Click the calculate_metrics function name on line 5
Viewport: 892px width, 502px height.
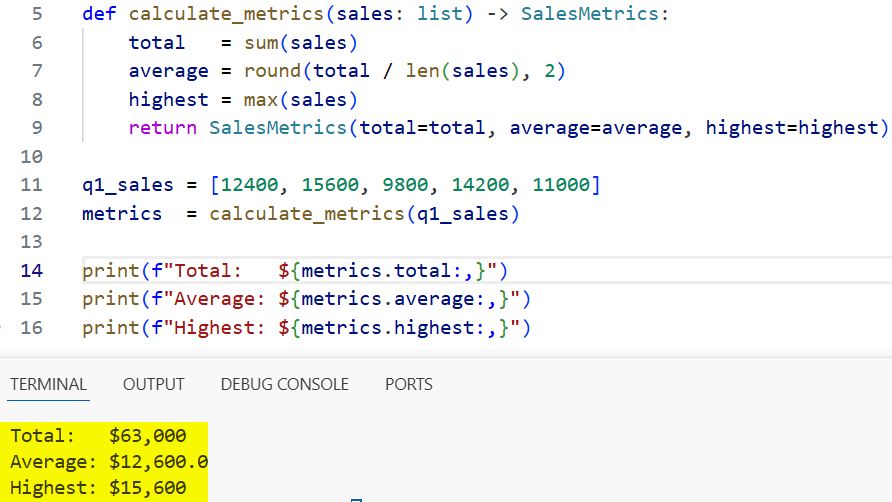point(226,14)
